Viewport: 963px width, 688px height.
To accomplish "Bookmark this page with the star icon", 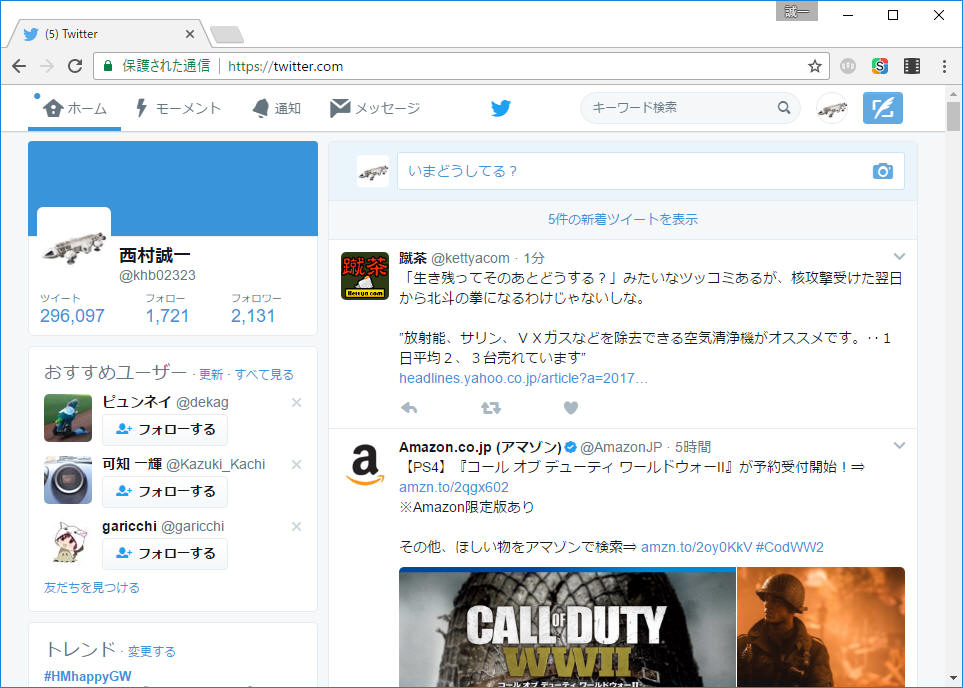I will (x=814, y=66).
